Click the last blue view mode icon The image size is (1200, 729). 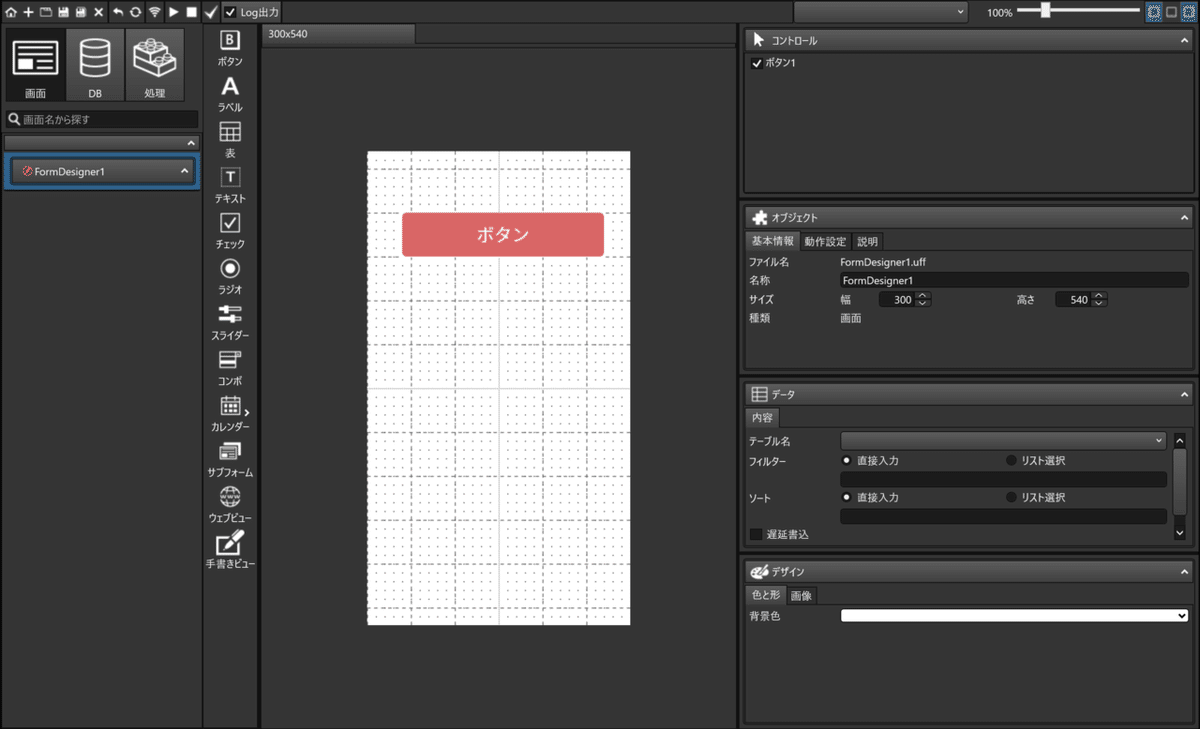(1189, 12)
